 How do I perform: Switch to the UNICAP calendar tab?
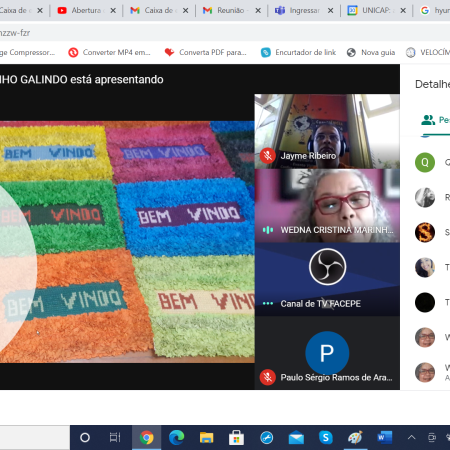point(377,10)
